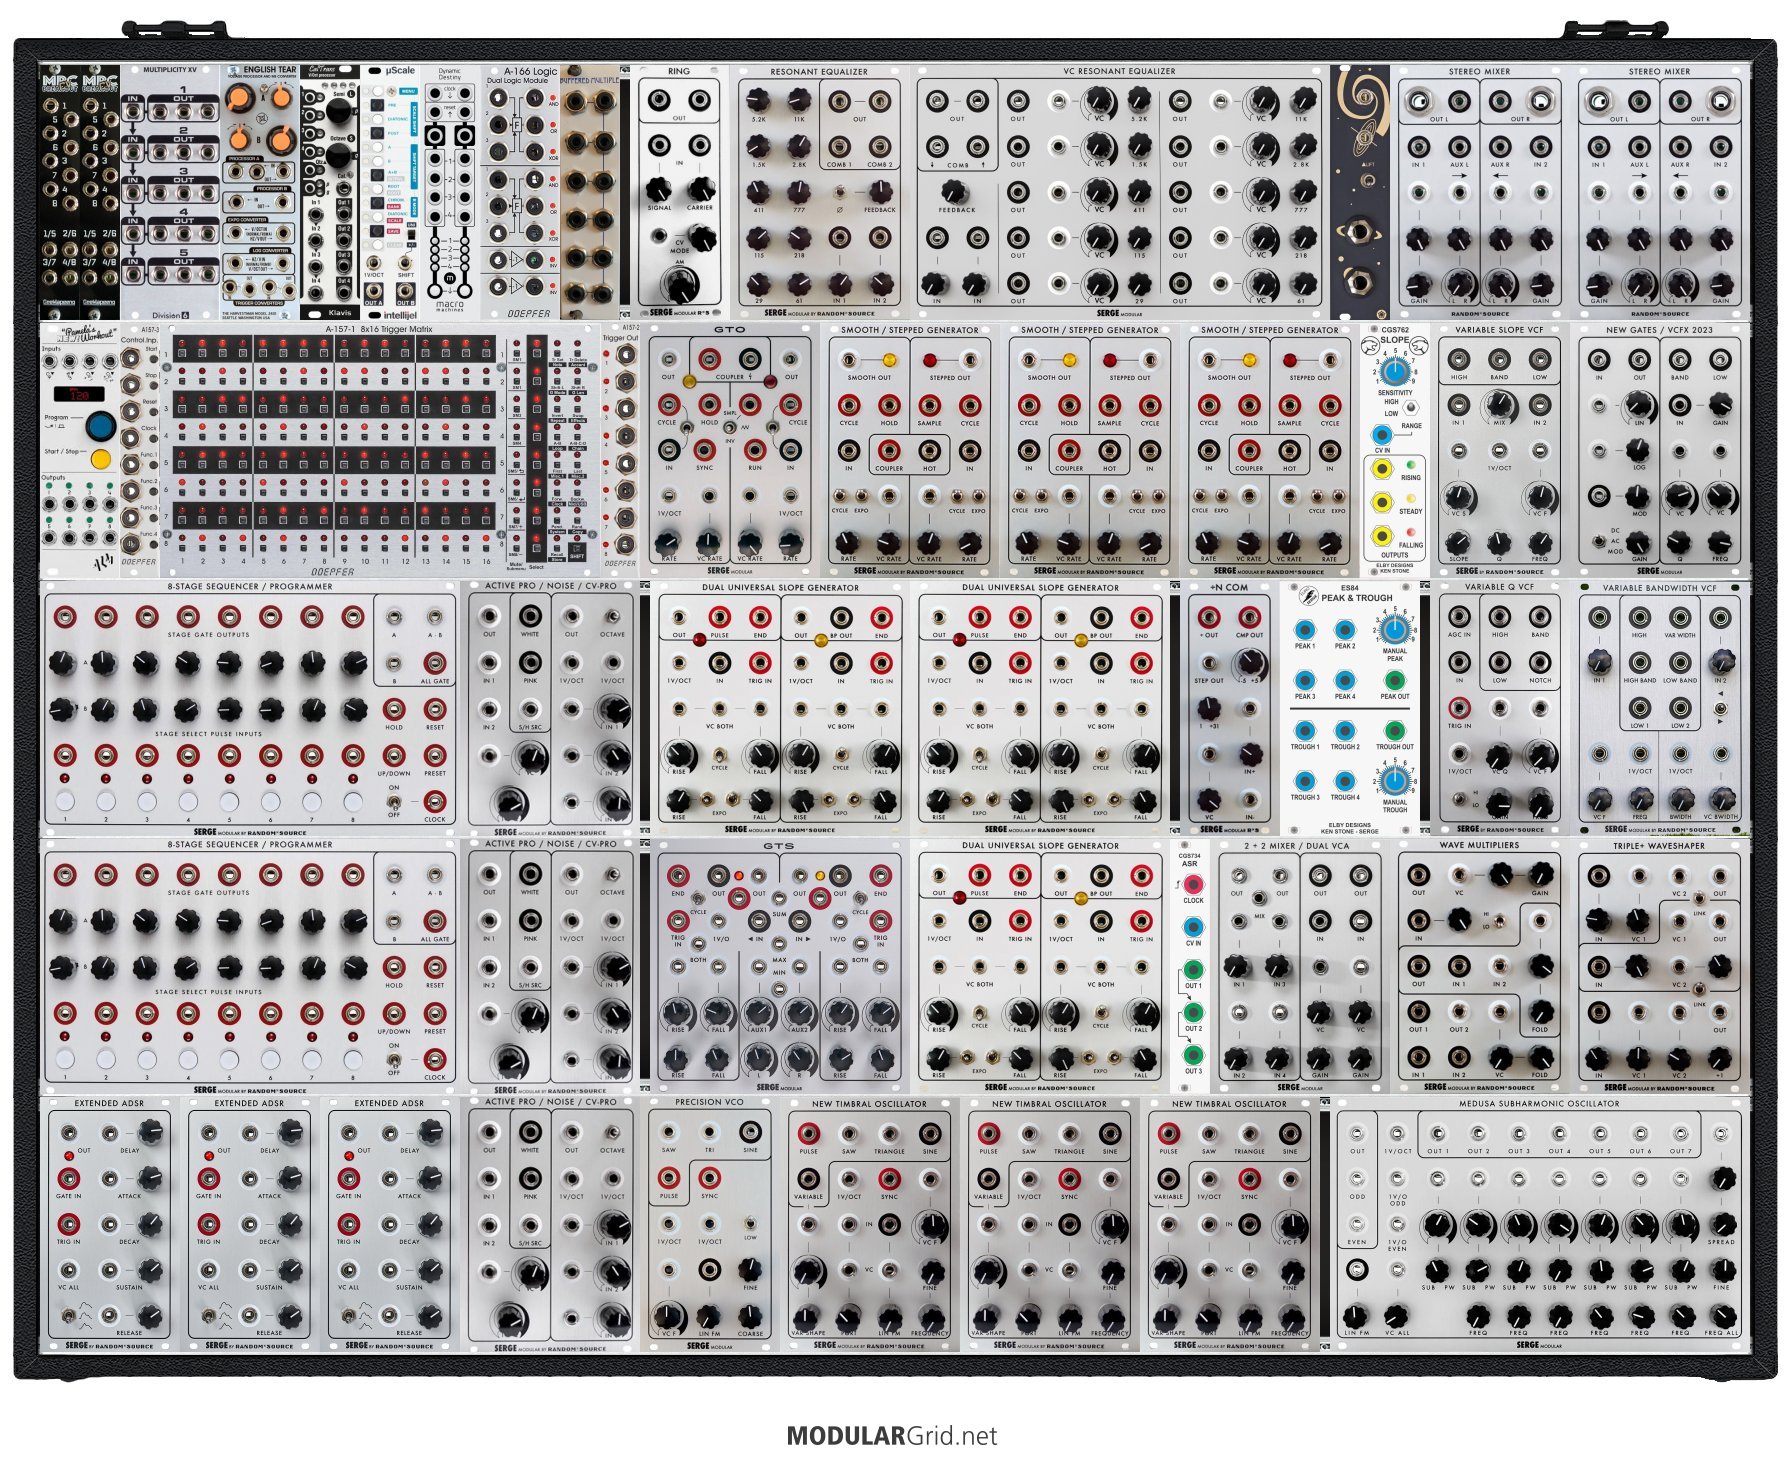This screenshot has width=1785, height=1457.
Task: Click the CGS734 ASR red Clock jack
Action: click(x=1193, y=885)
